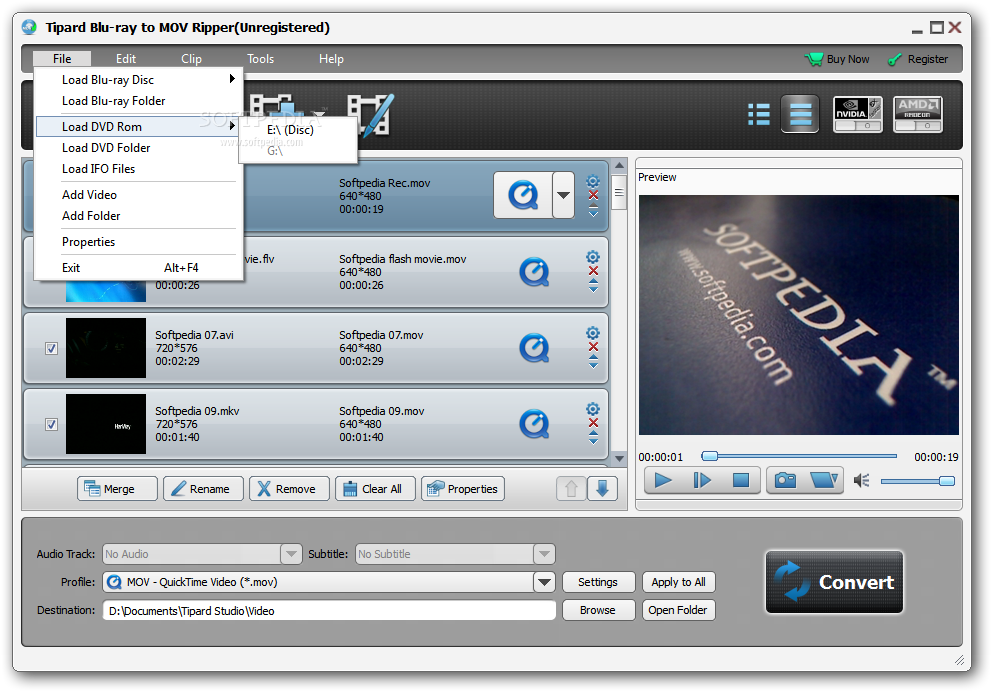Remove Softpedia flash movie.mov with red X
The height and width of the screenshot is (692, 992).
pyautogui.click(x=593, y=271)
